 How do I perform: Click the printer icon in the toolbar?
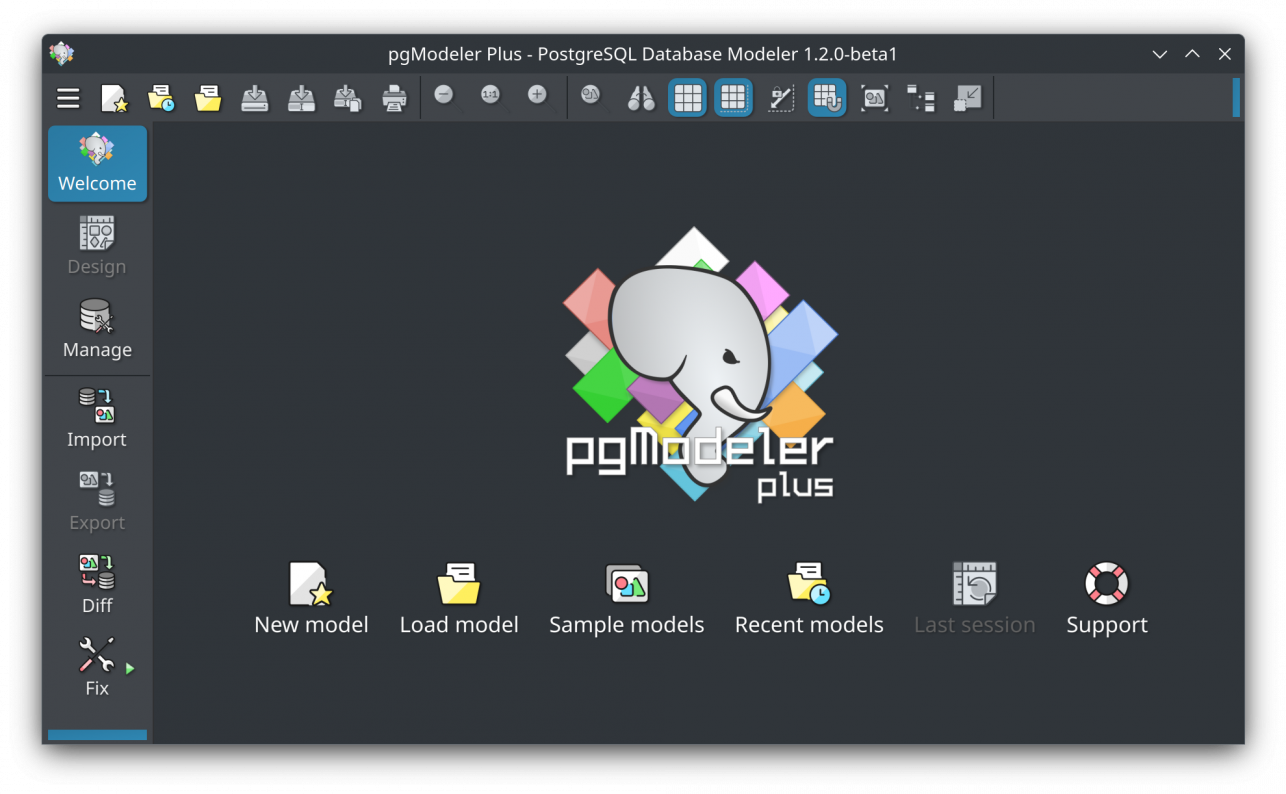[395, 97]
